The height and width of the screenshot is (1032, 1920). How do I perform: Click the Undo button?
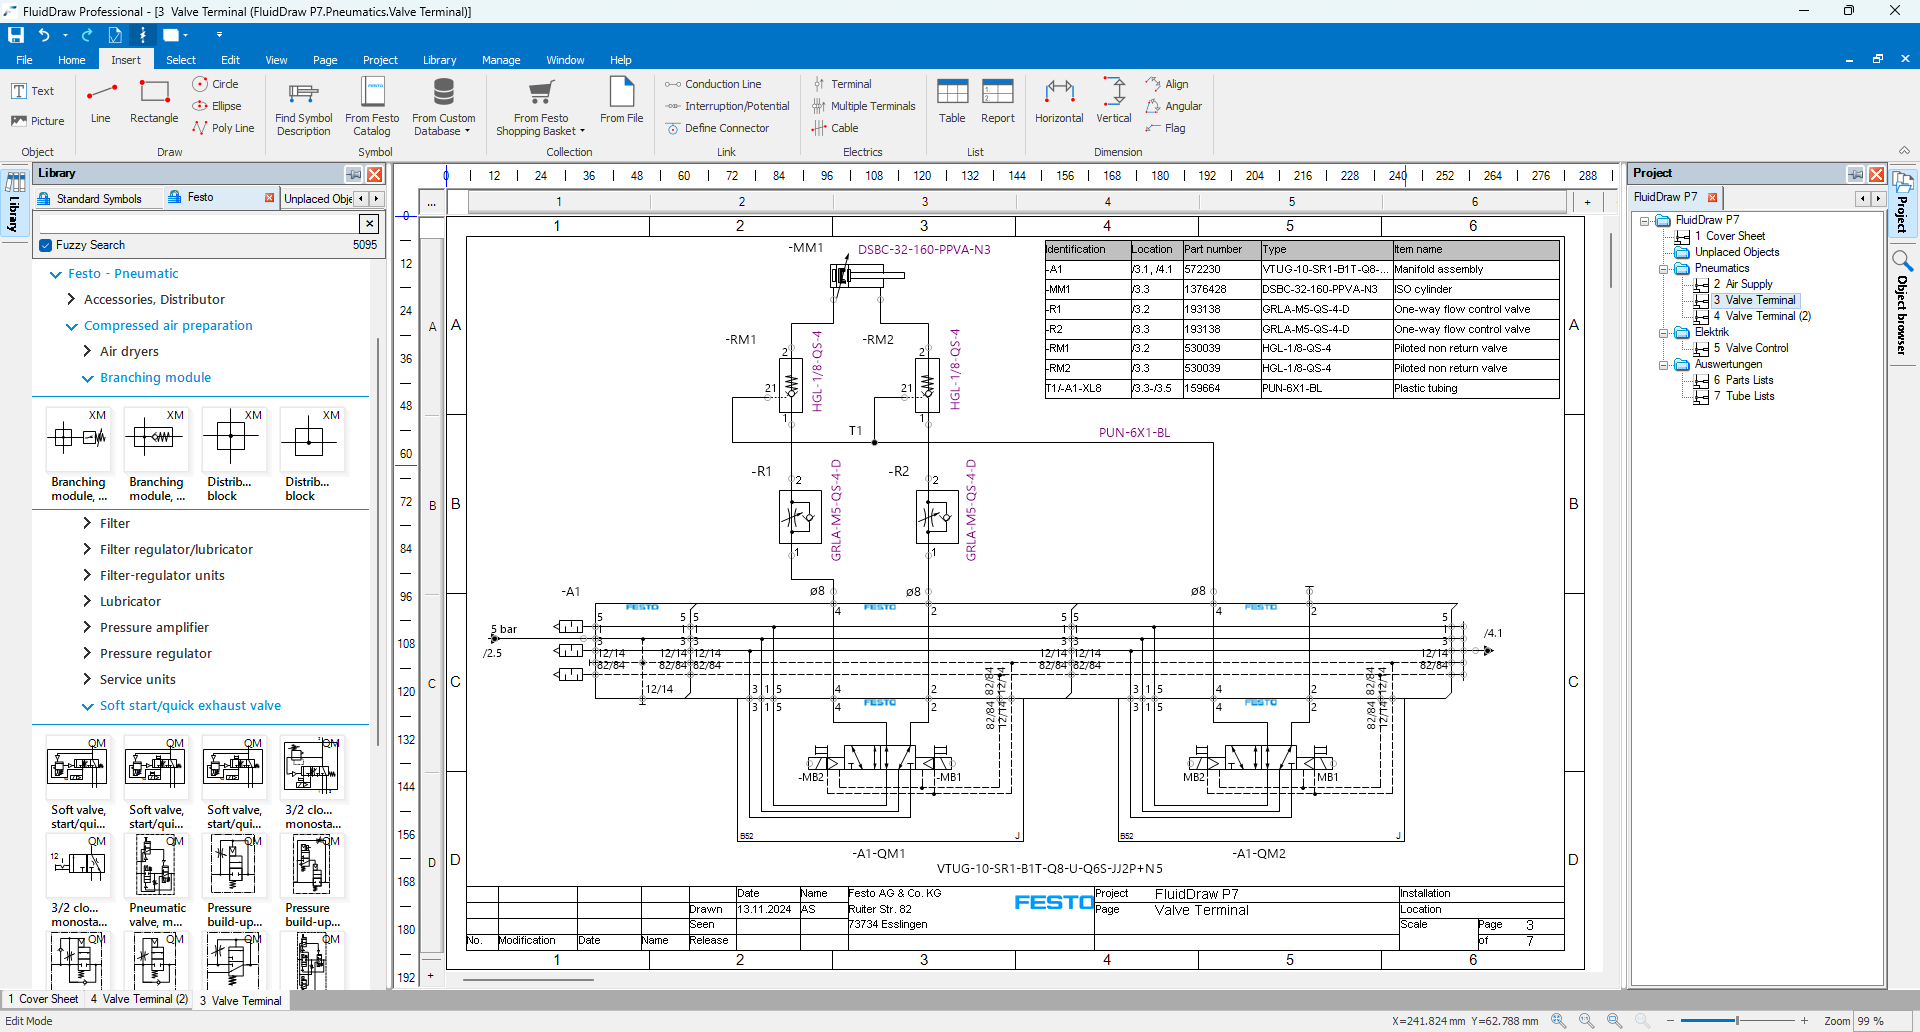pos(46,35)
